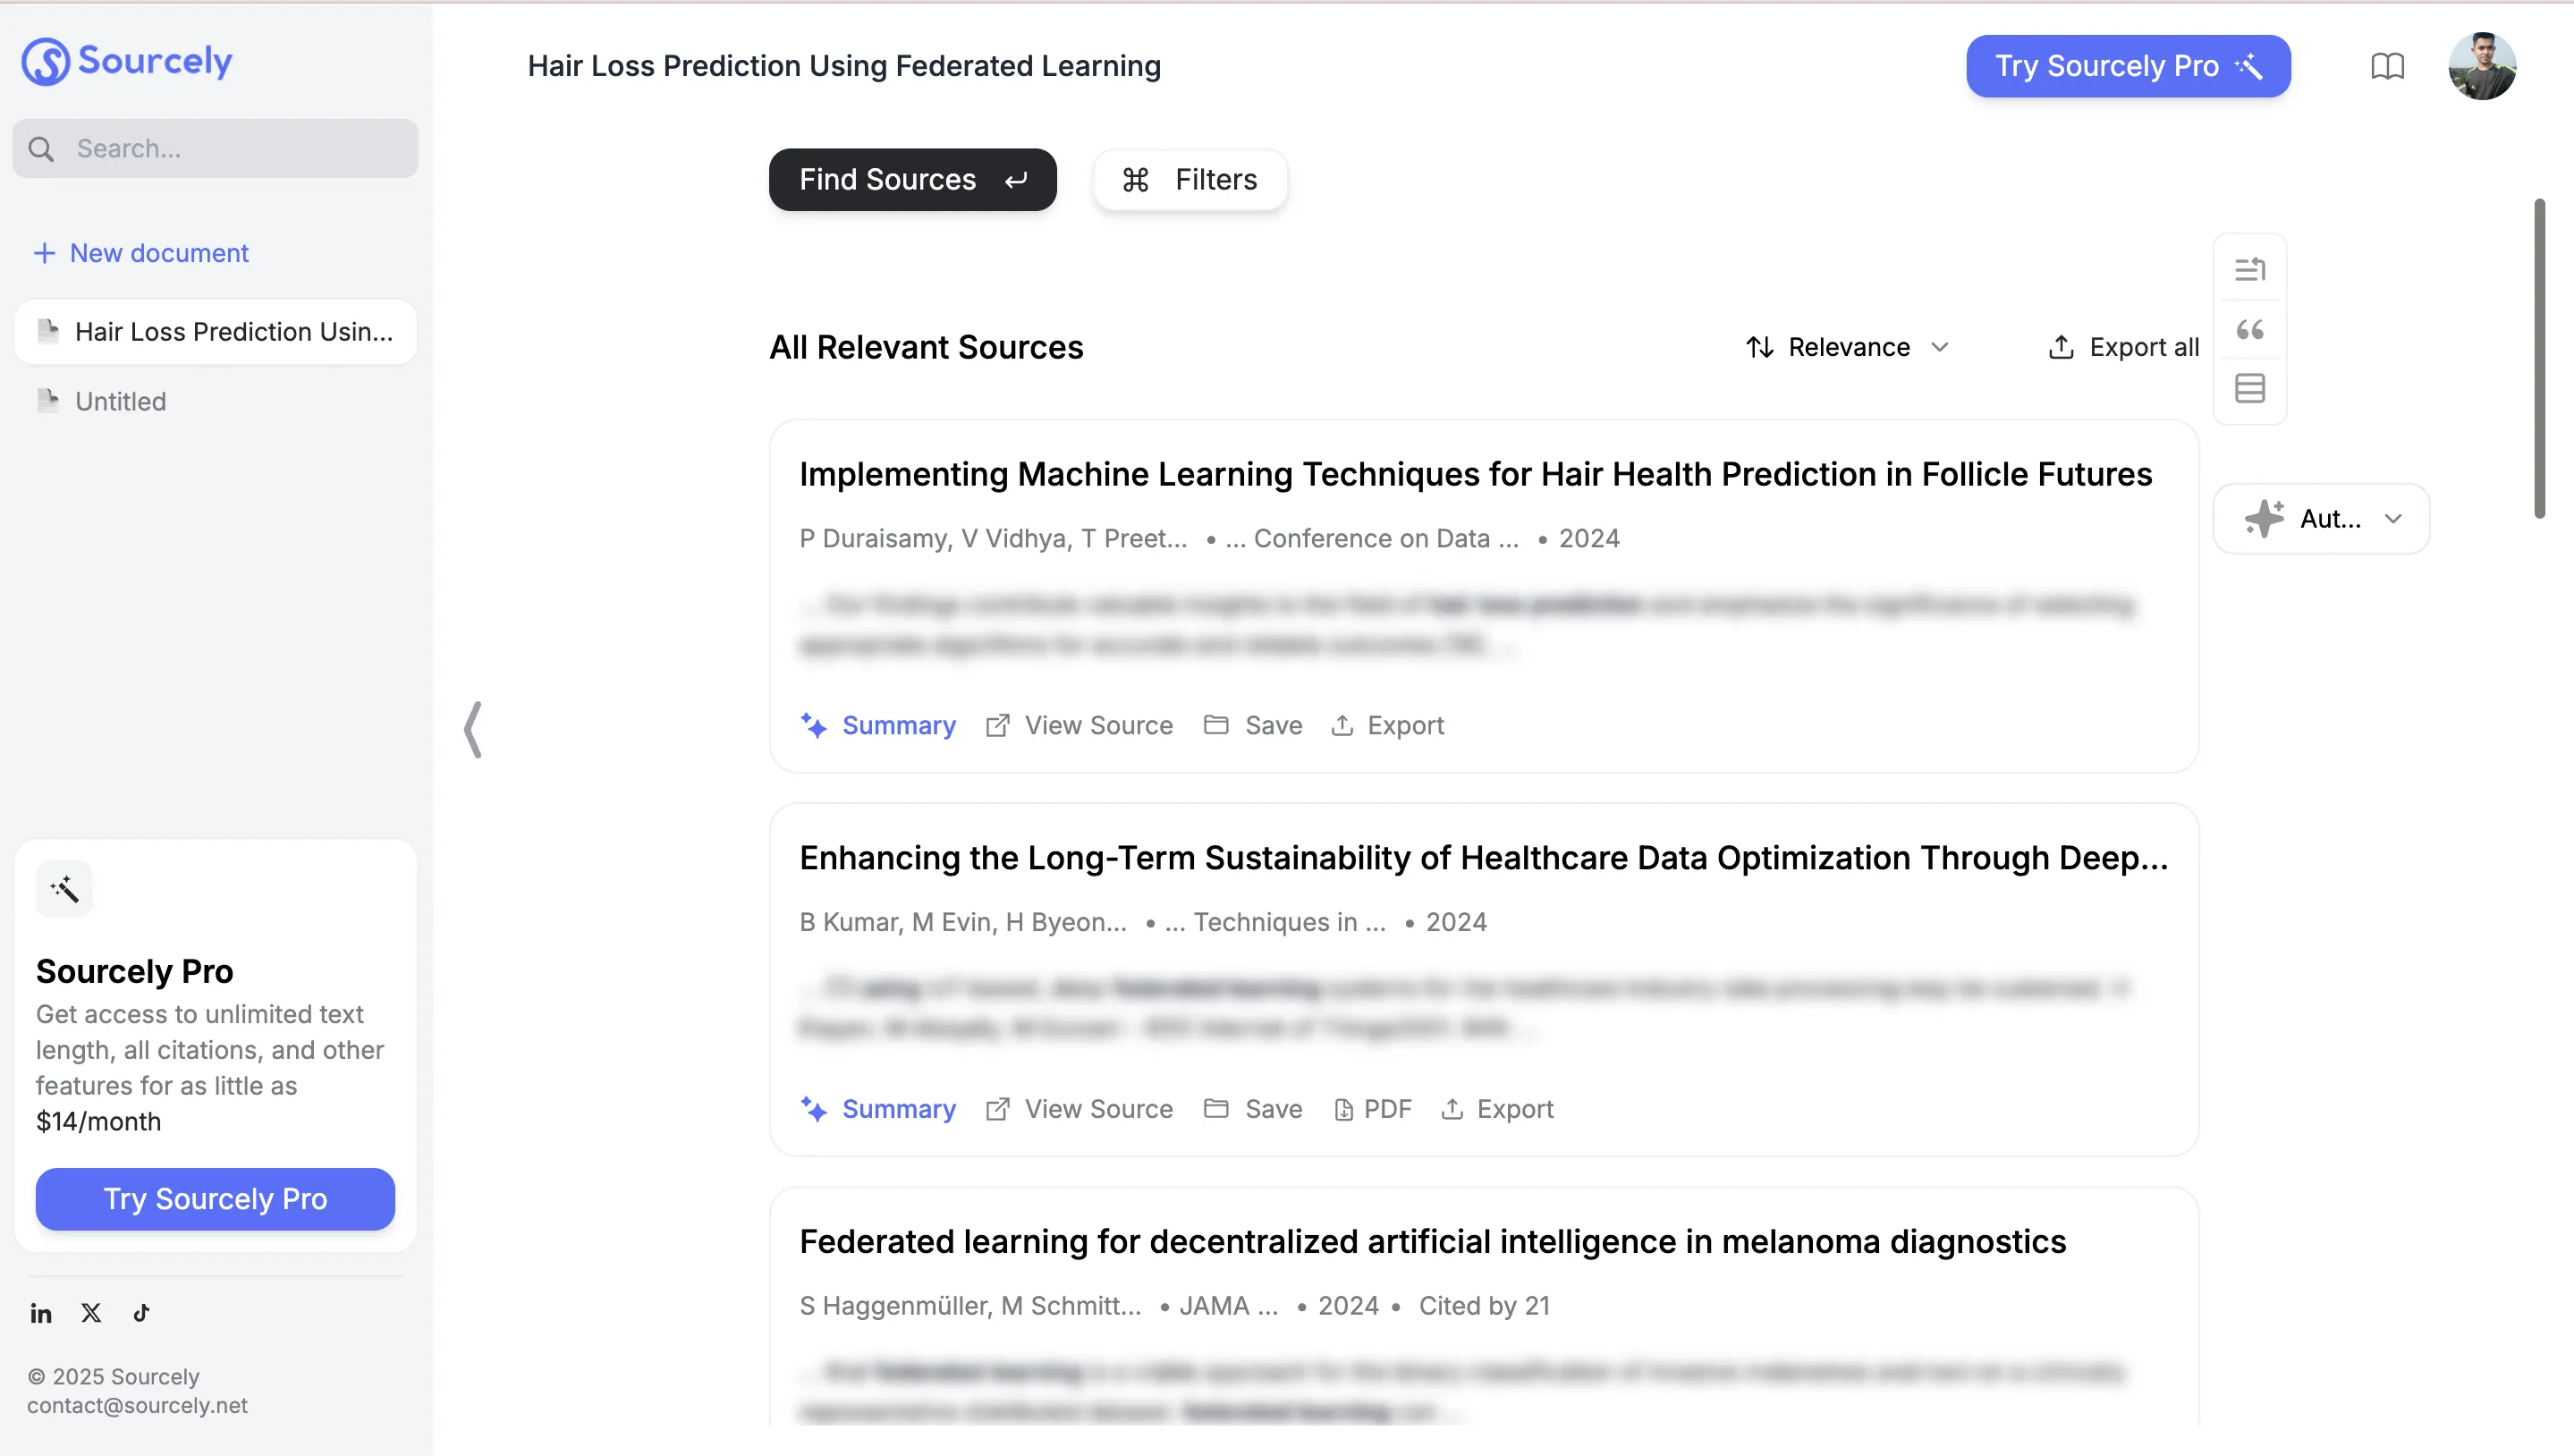This screenshot has width=2574, height=1456.
Task: Collapse the sidebar with the arrow handle
Action: point(473,729)
